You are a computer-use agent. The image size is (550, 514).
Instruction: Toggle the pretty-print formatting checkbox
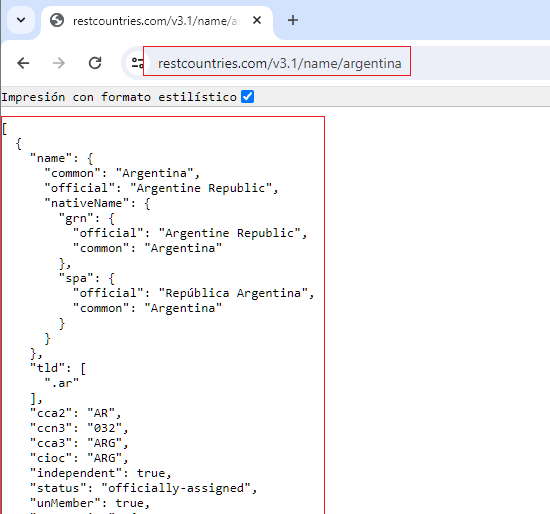point(247,96)
